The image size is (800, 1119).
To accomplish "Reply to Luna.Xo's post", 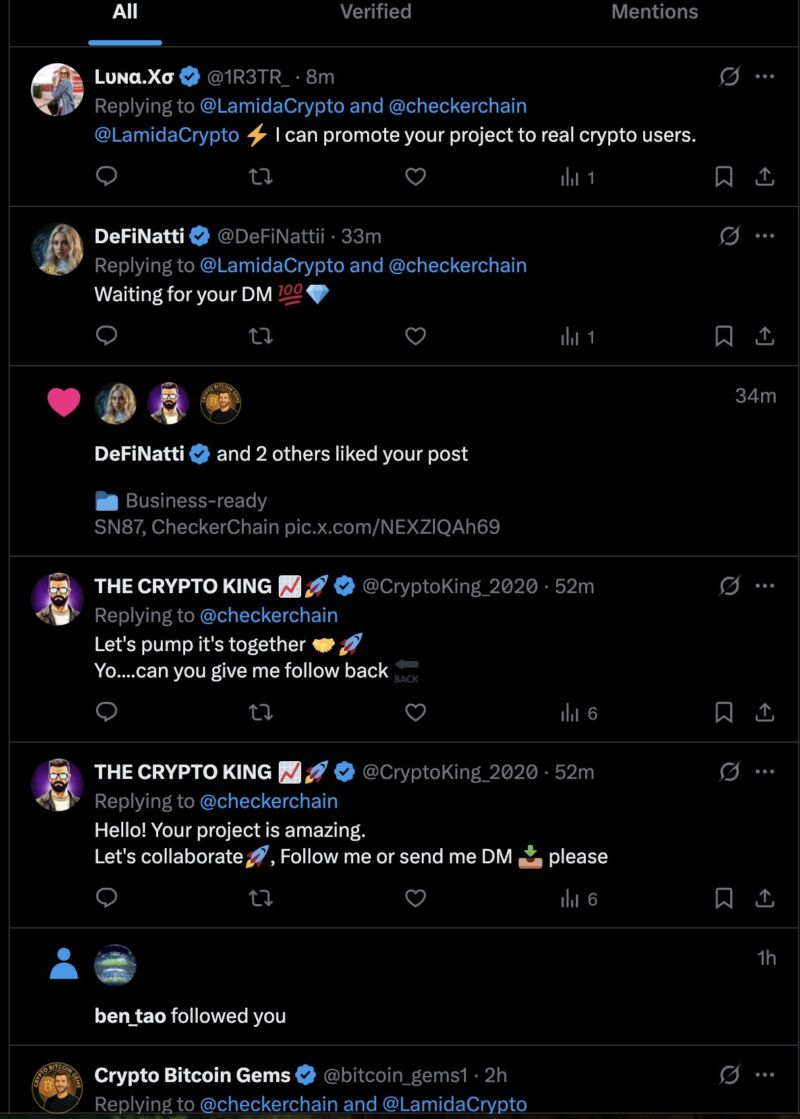I will [106, 177].
